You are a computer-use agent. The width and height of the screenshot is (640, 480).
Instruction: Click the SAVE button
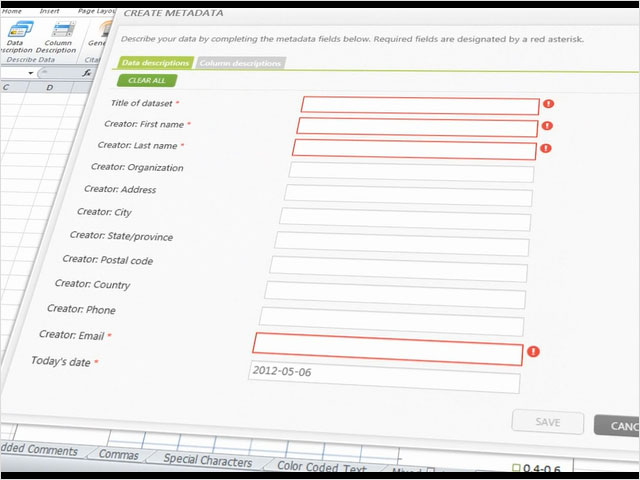[x=547, y=422]
